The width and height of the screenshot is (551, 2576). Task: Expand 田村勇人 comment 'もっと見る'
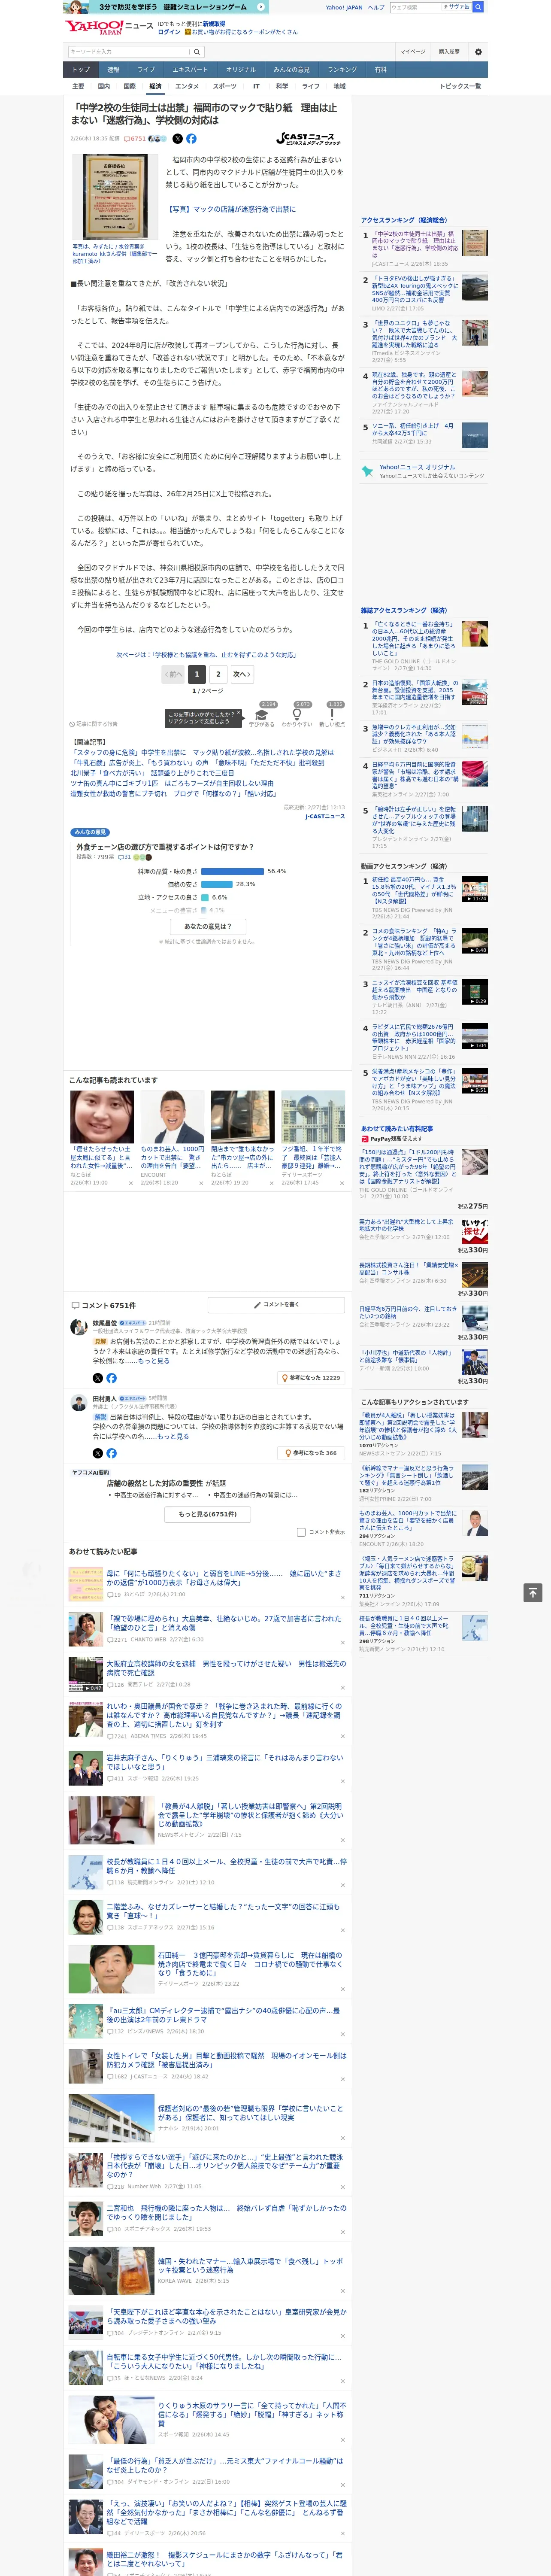coord(172,1436)
